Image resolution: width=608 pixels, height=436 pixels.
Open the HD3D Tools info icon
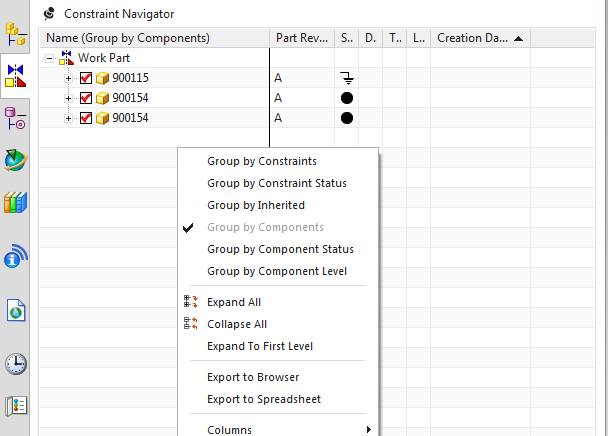point(16,256)
